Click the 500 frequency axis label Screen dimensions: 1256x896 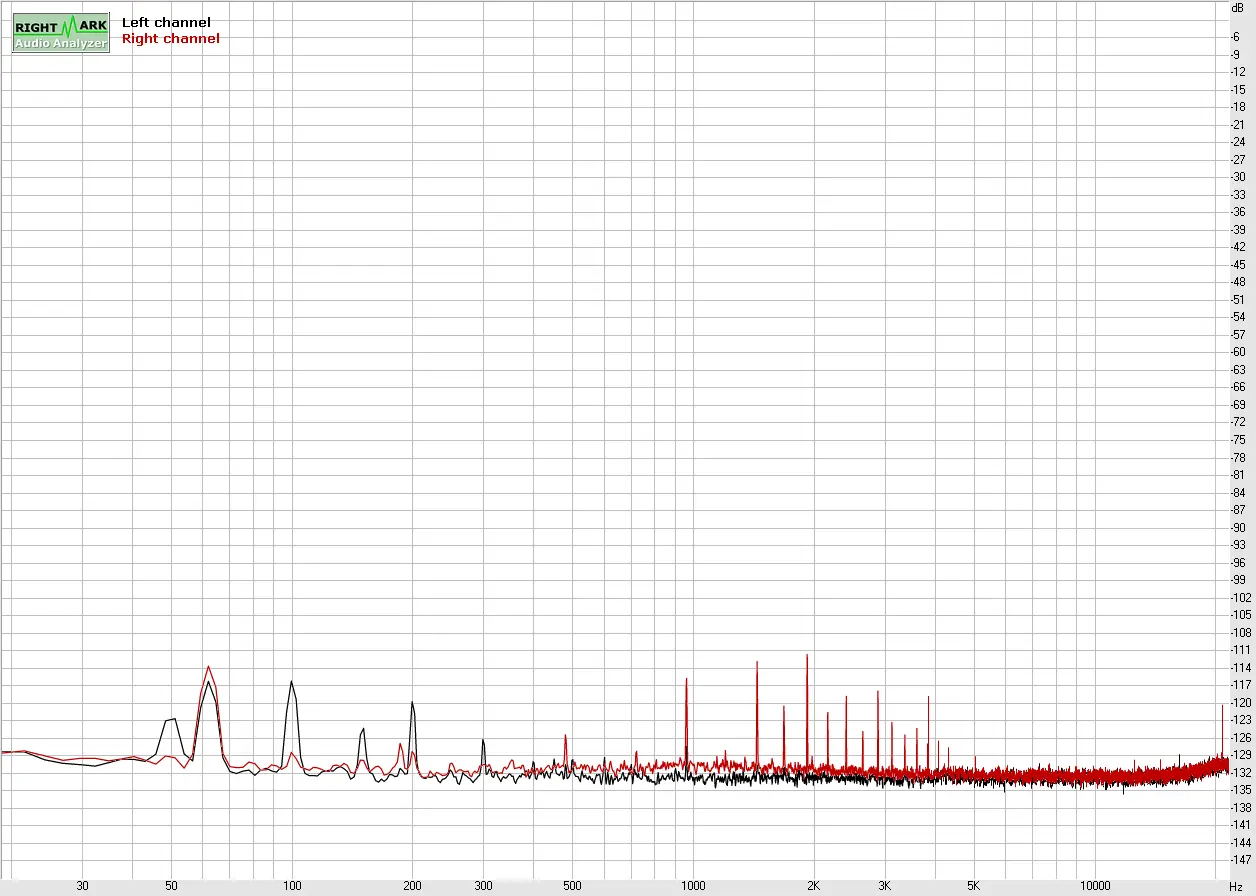pos(572,886)
